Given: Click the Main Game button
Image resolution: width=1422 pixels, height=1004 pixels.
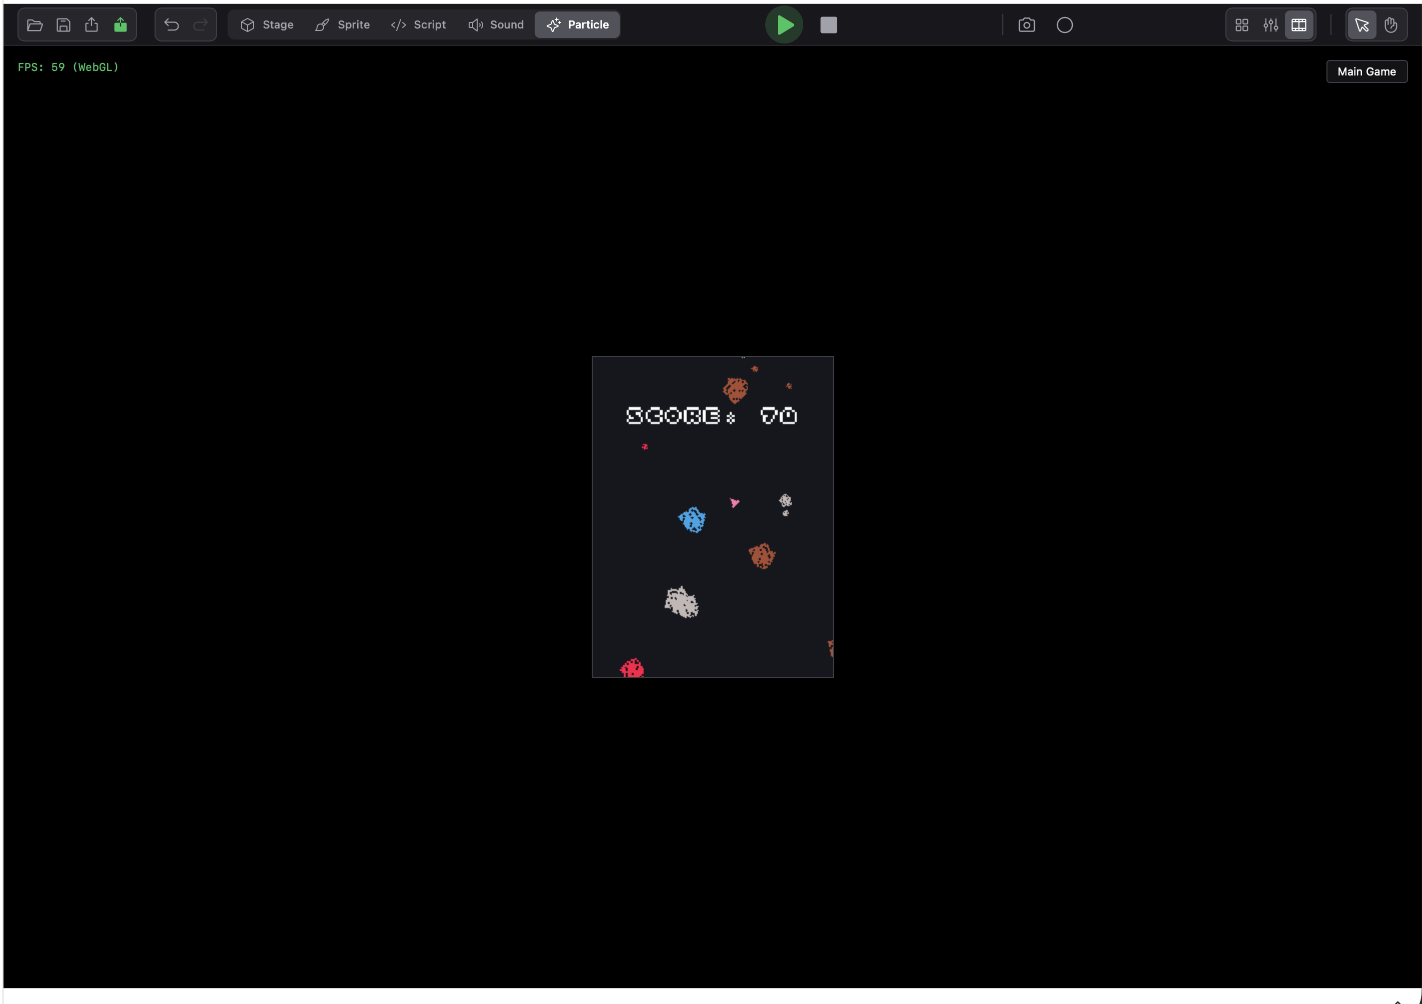Looking at the screenshot, I should point(1367,72).
